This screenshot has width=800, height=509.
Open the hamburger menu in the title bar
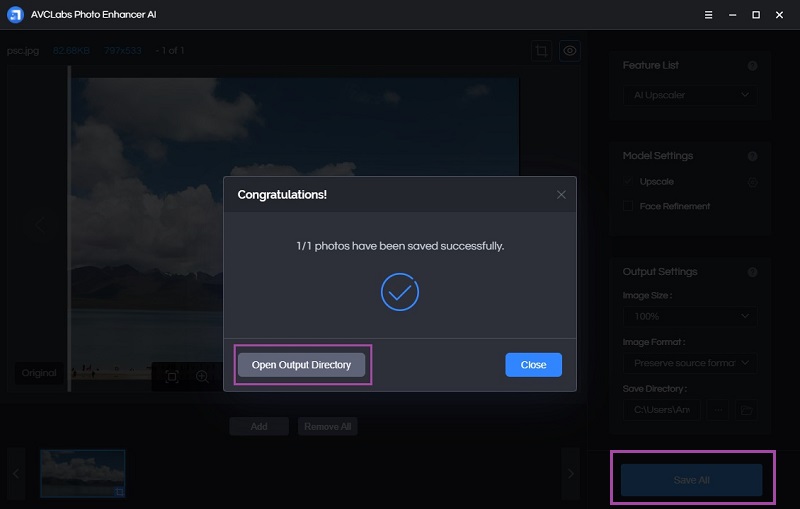click(708, 15)
